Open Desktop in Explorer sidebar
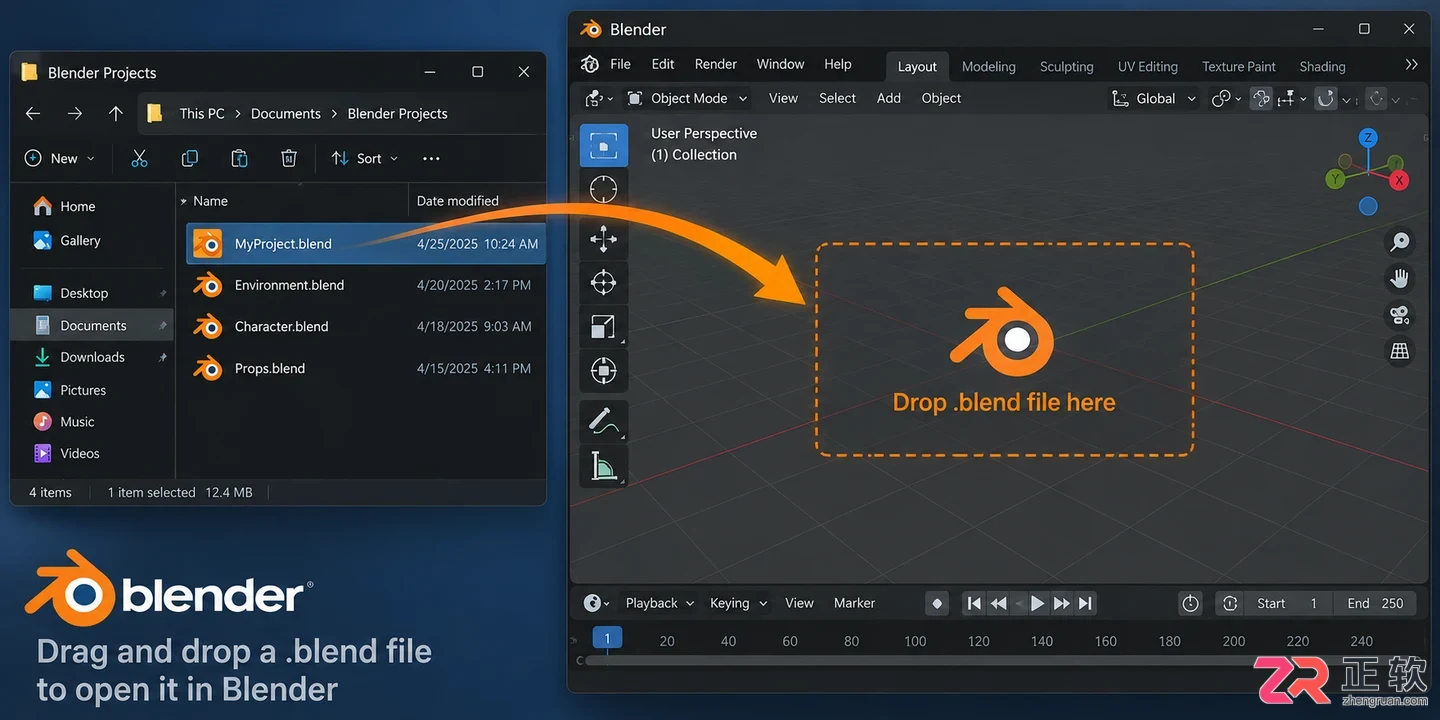This screenshot has width=1440, height=720. [x=84, y=293]
